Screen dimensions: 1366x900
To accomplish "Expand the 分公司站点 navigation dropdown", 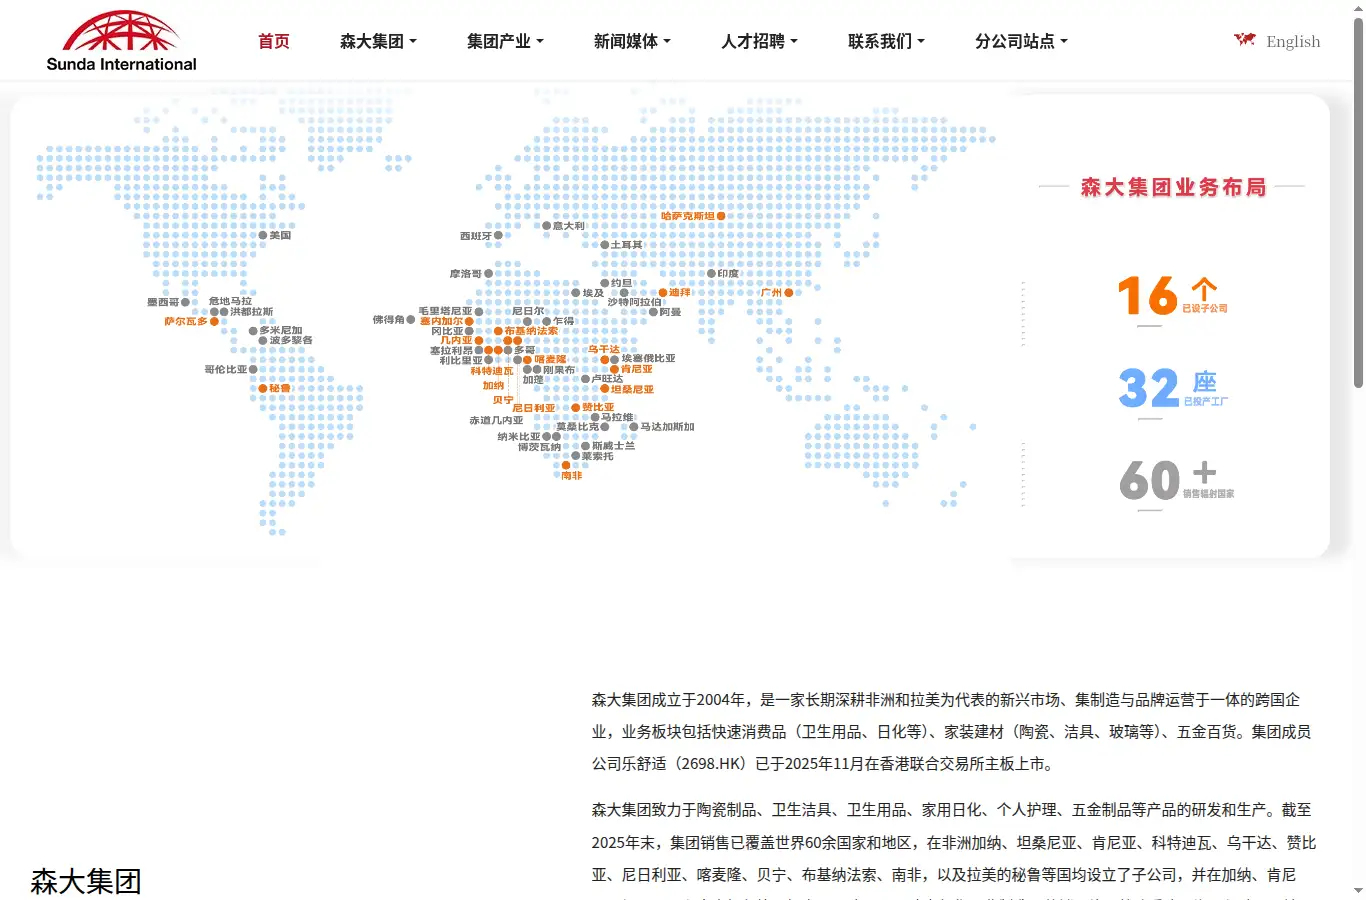I will (x=1021, y=41).
